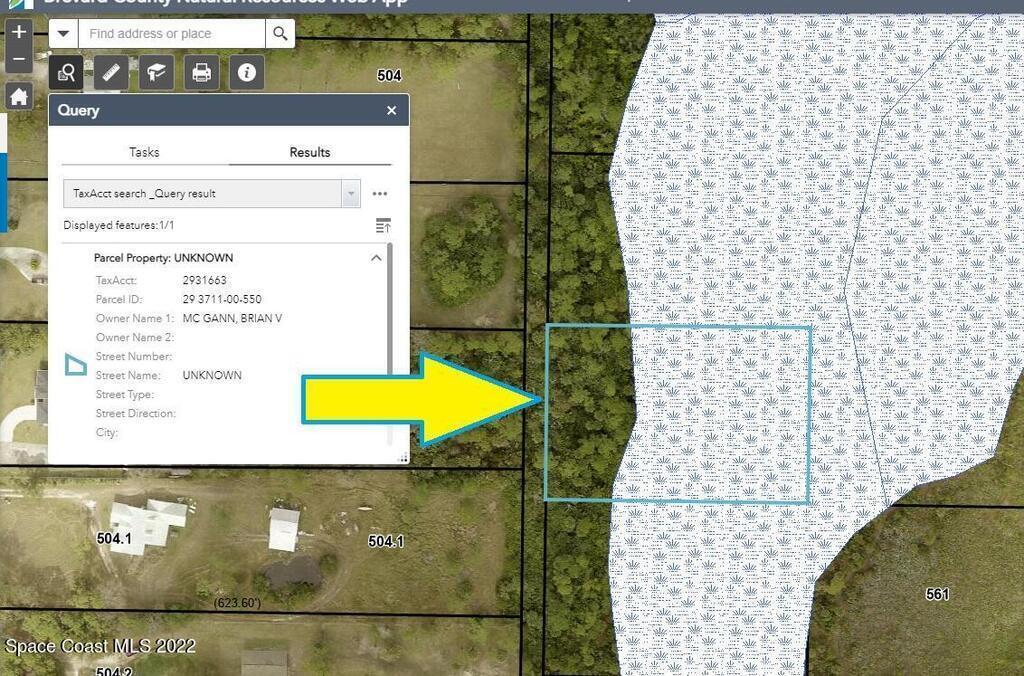Close the Query panel
Image resolution: width=1024 pixels, height=676 pixels.
tap(392, 111)
